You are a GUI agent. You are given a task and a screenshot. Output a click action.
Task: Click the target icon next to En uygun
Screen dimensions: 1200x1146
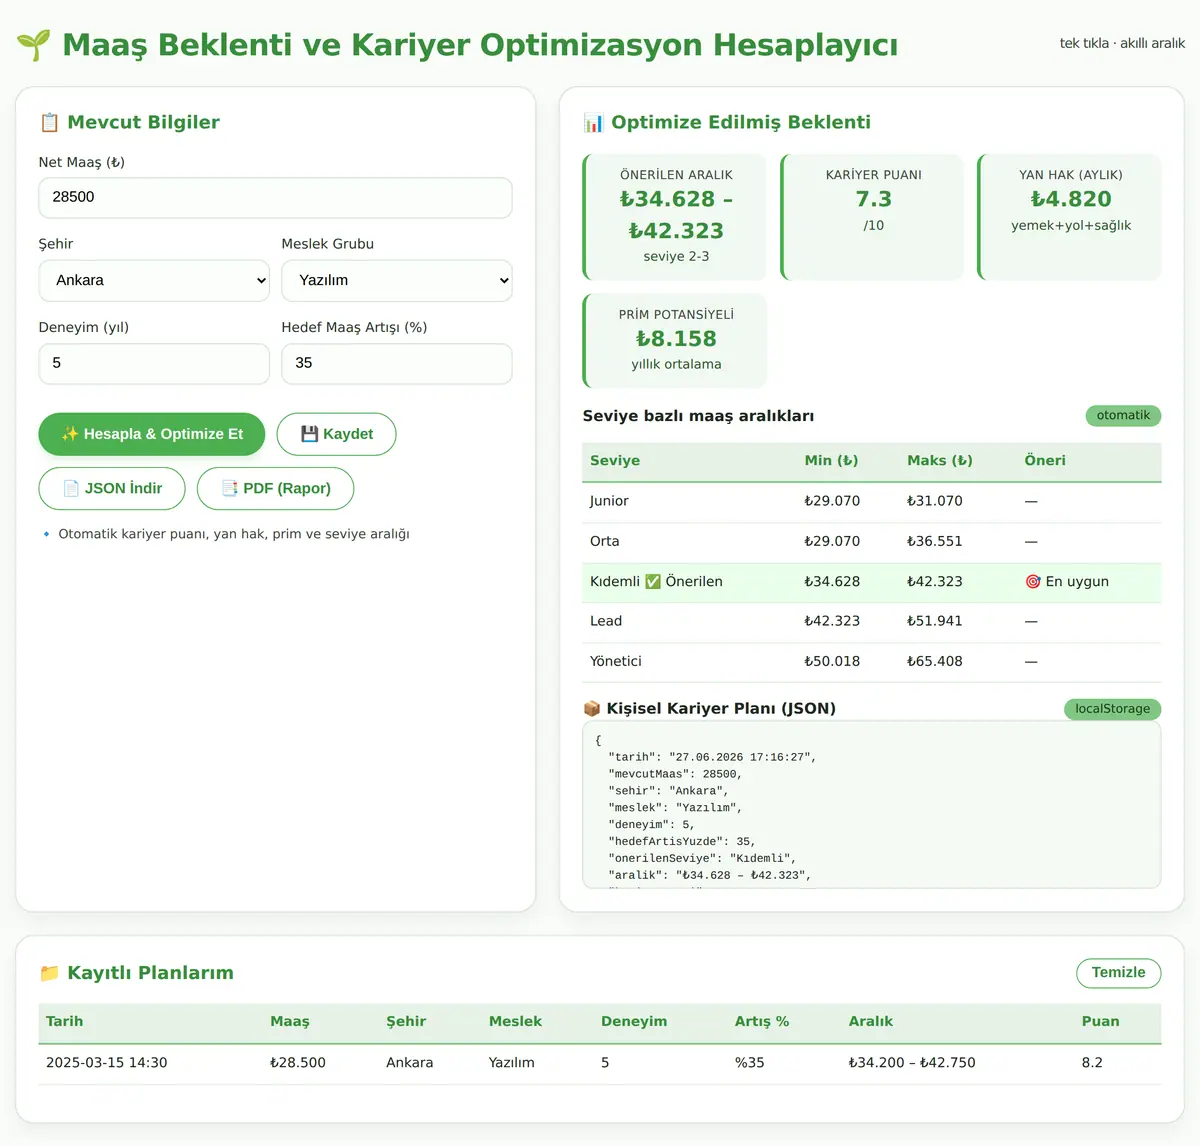pos(1033,581)
